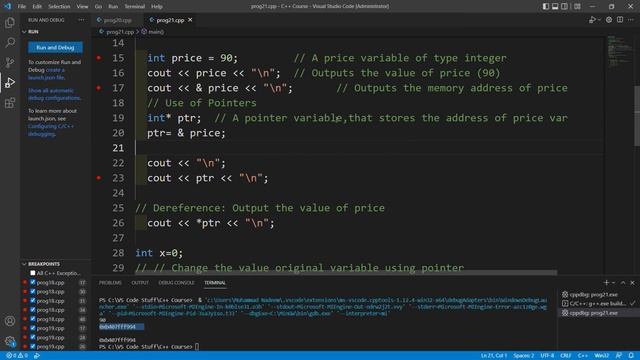Image resolution: width=640 pixels, height=360 pixels.
Task: Switch to the OUTPUT panel tab
Action: [x=140, y=282]
